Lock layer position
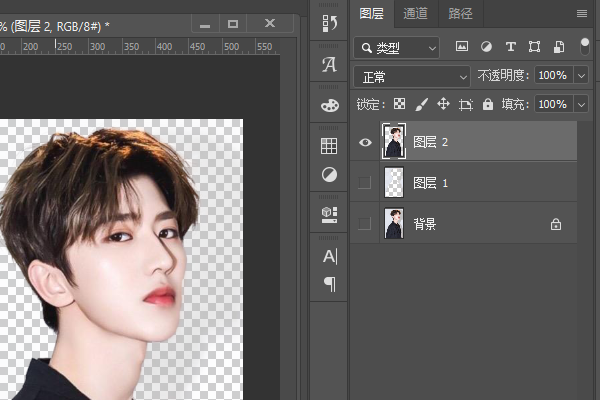This screenshot has height=400, width=600. coord(443,104)
